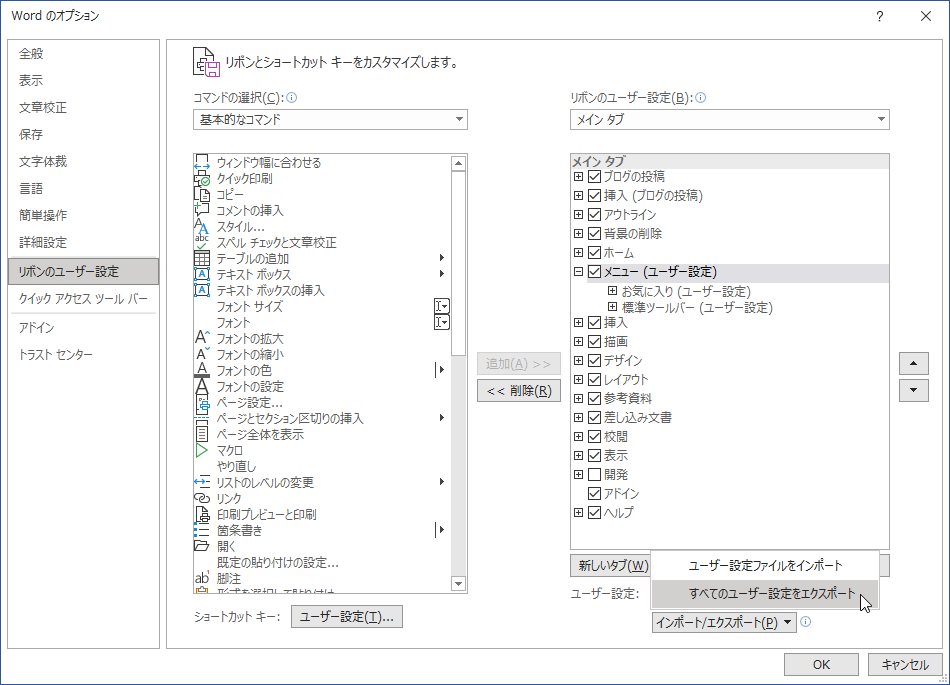Click the << 削除(R) button
The width and height of the screenshot is (950, 685).
pyautogui.click(x=519, y=391)
